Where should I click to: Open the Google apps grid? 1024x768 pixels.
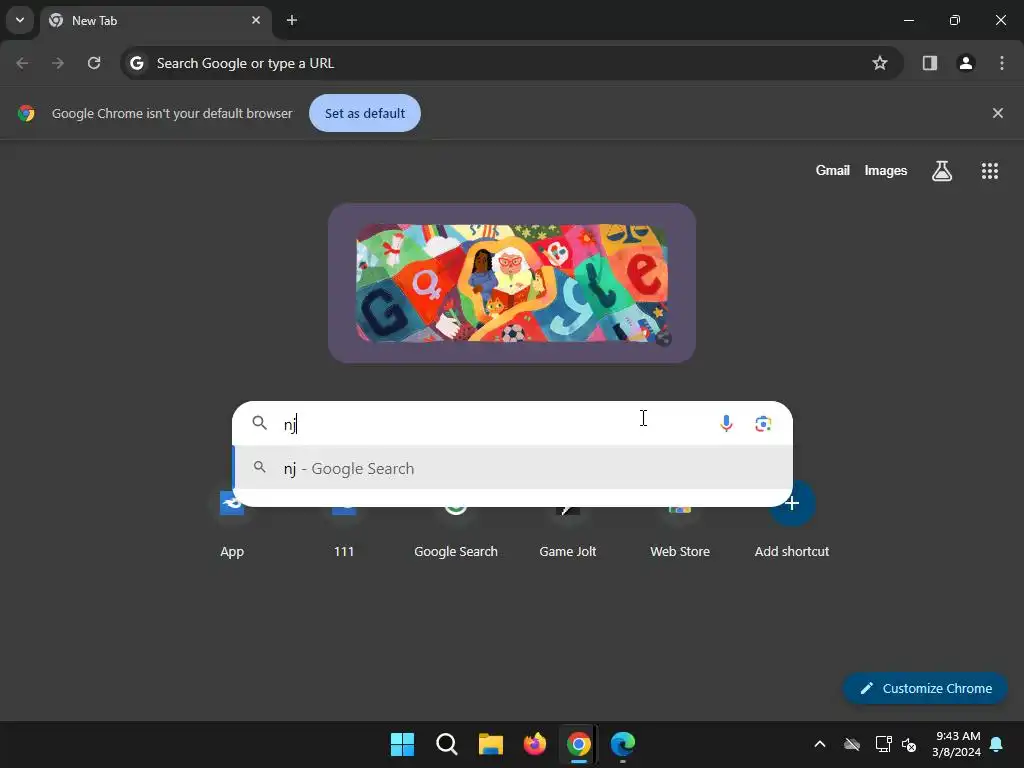[990, 171]
